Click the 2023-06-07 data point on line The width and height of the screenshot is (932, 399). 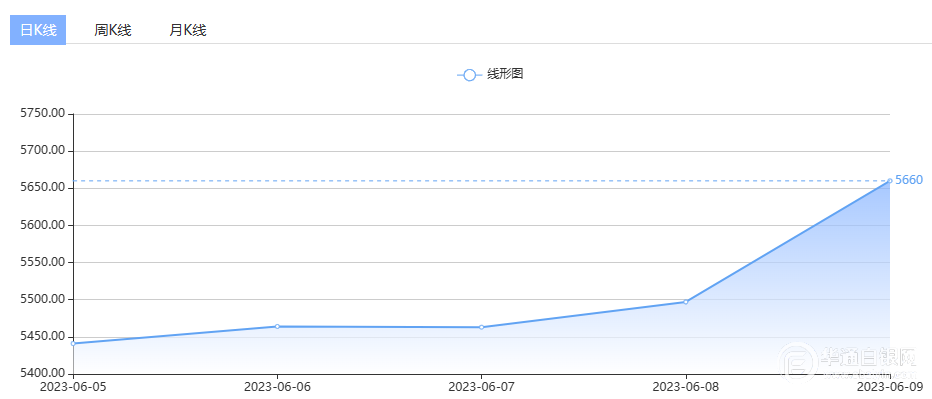481,327
